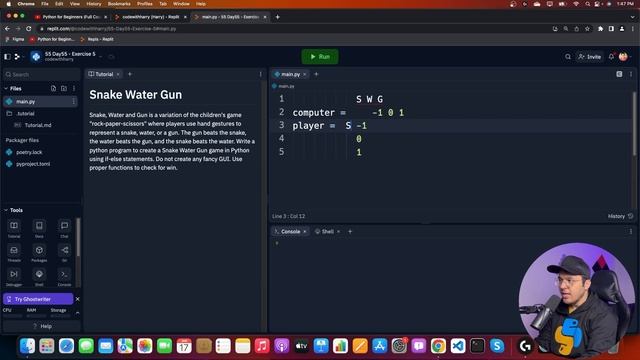Open pyproject.toml file

pos(33,164)
